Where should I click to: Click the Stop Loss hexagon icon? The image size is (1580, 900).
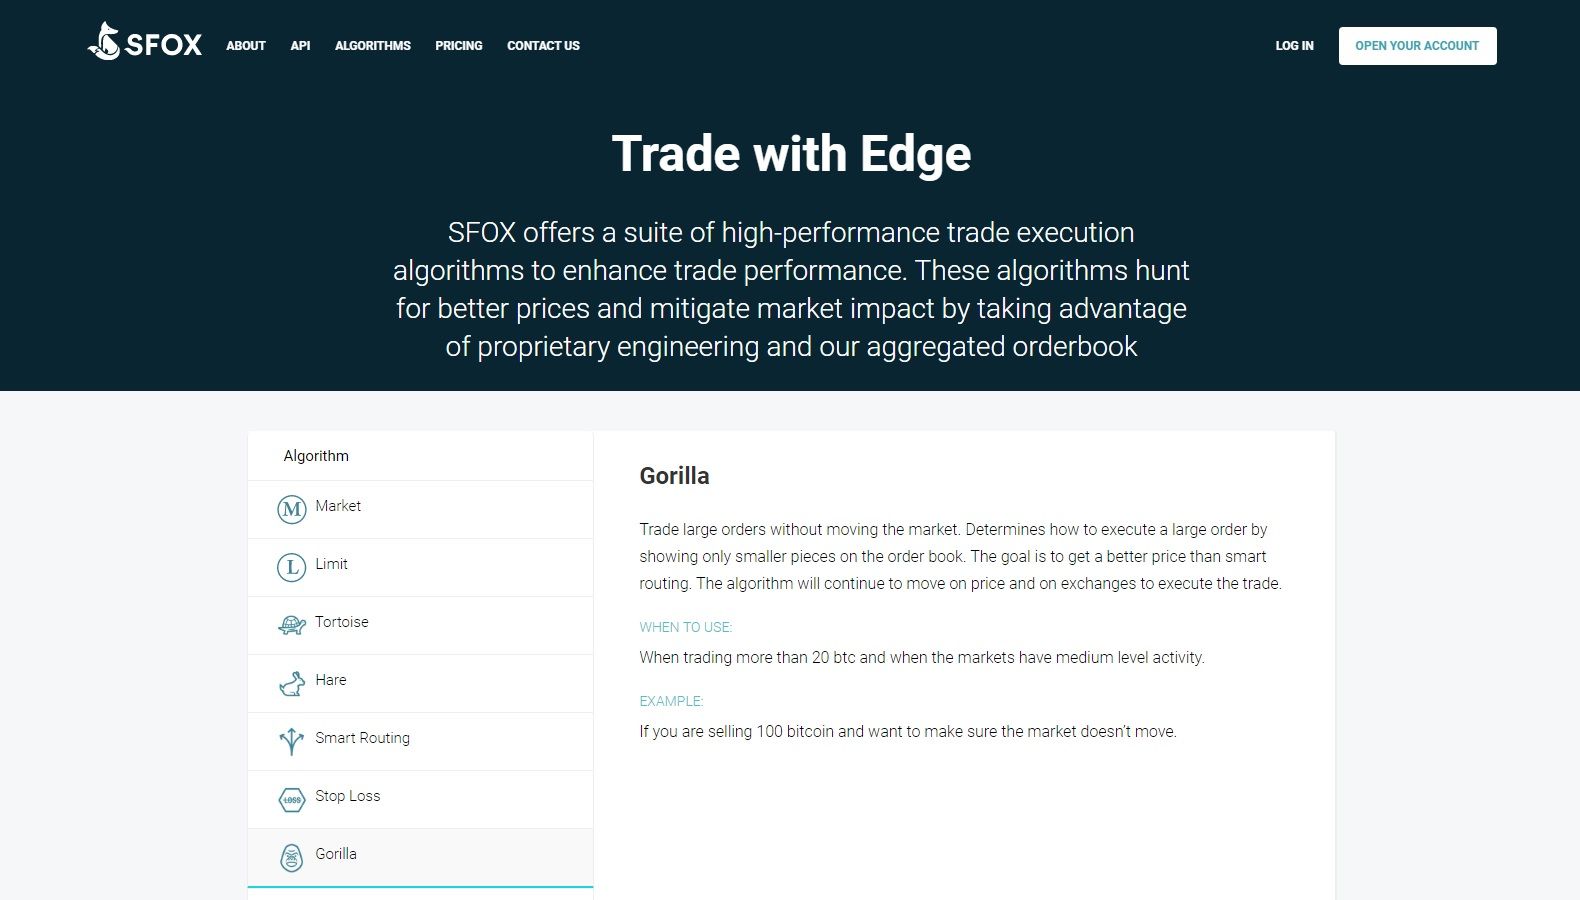tap(291, 799)
